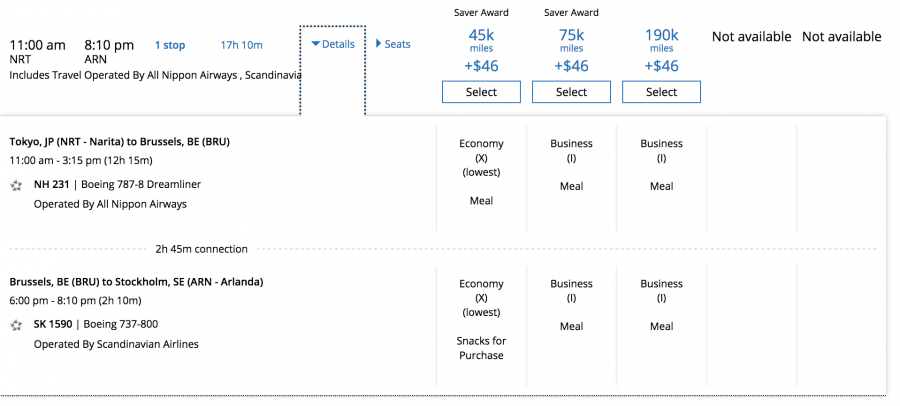
Task: Click the 2h 45m connection label
Action: (x=201, y=249)
